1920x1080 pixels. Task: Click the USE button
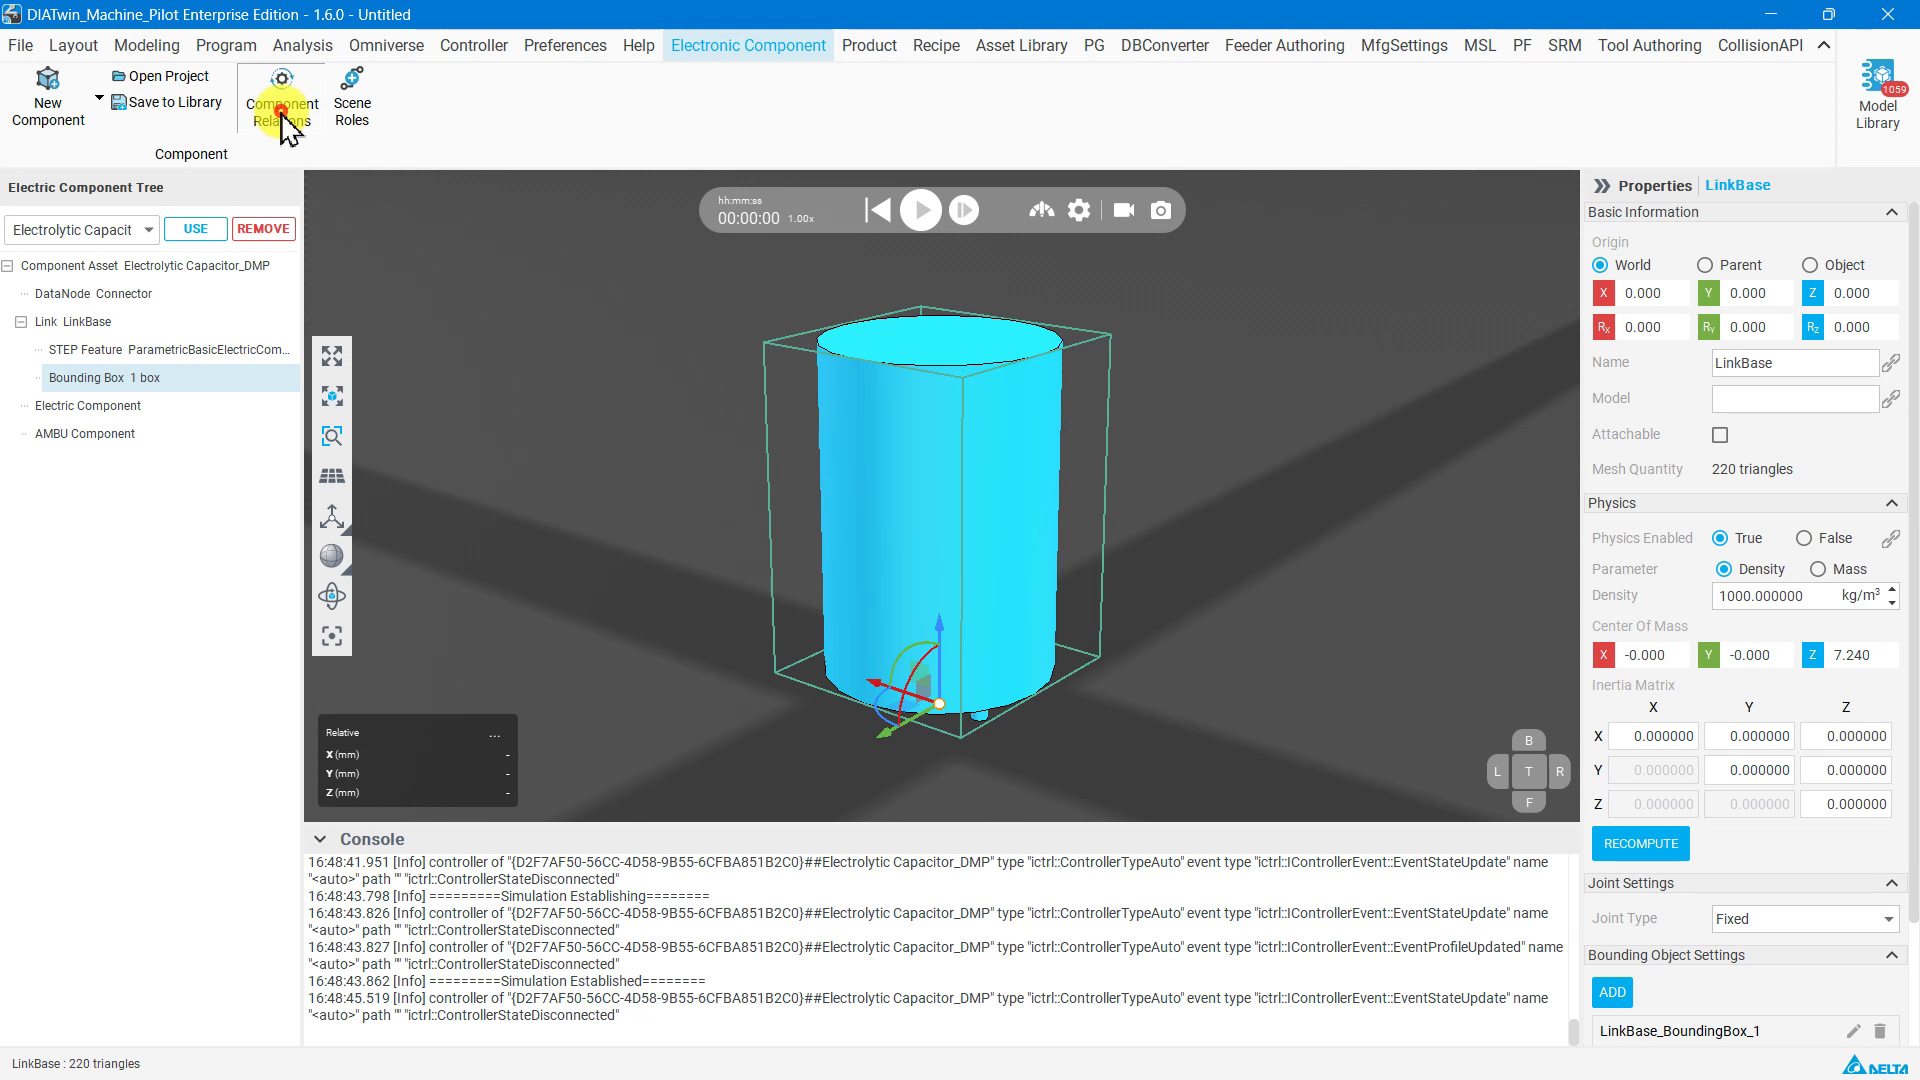196,229
